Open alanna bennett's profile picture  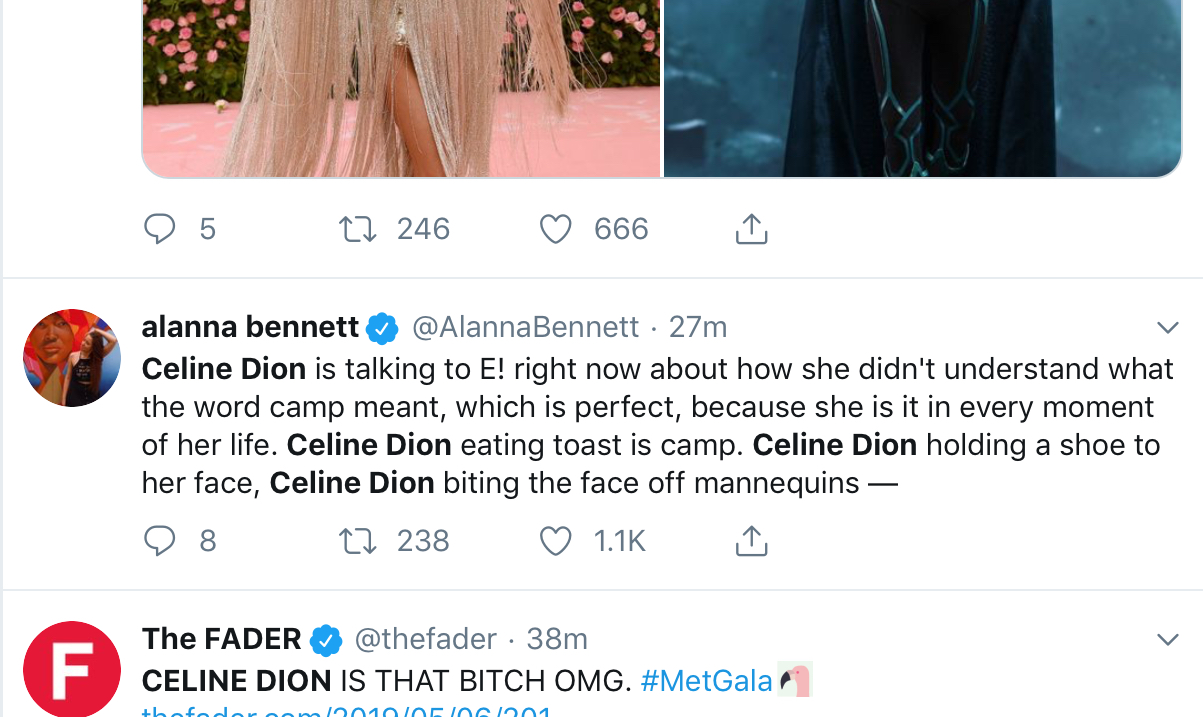pyautogui.click(x=71, y=358)
